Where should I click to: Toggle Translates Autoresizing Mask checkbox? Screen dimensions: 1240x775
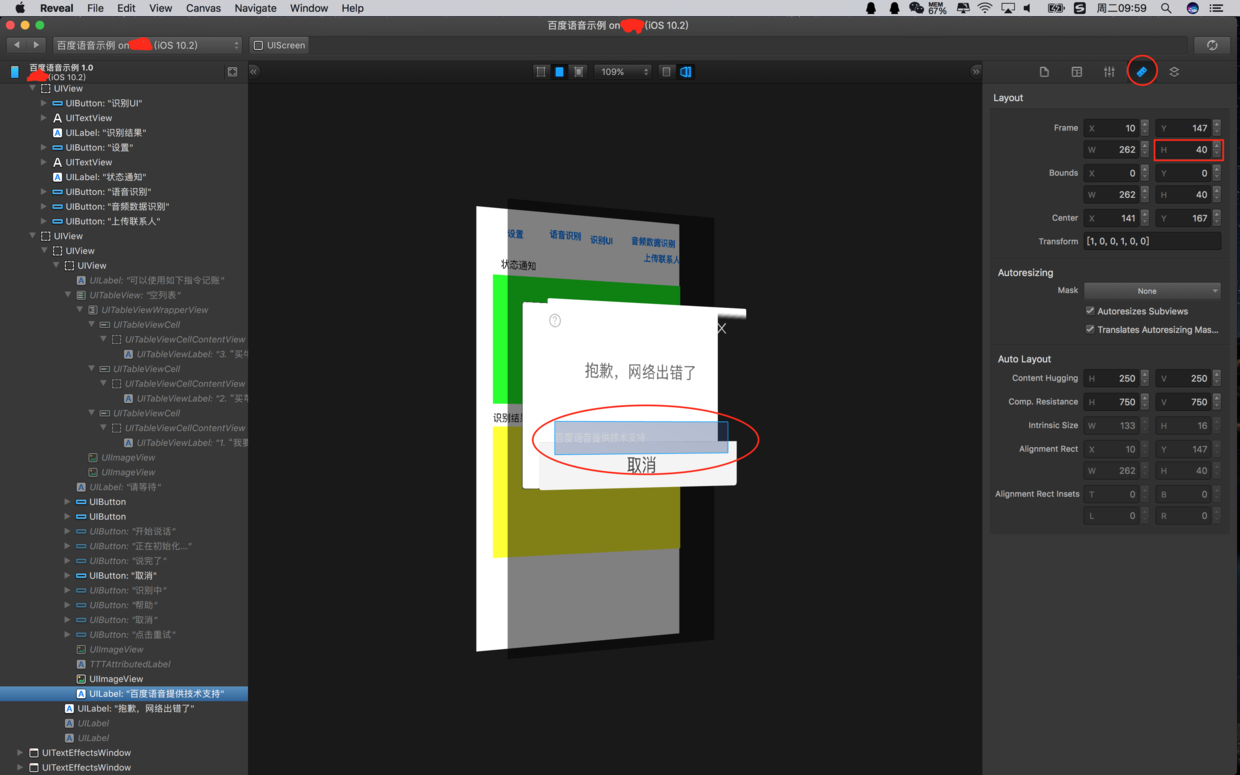click(x=1090, y=329)
